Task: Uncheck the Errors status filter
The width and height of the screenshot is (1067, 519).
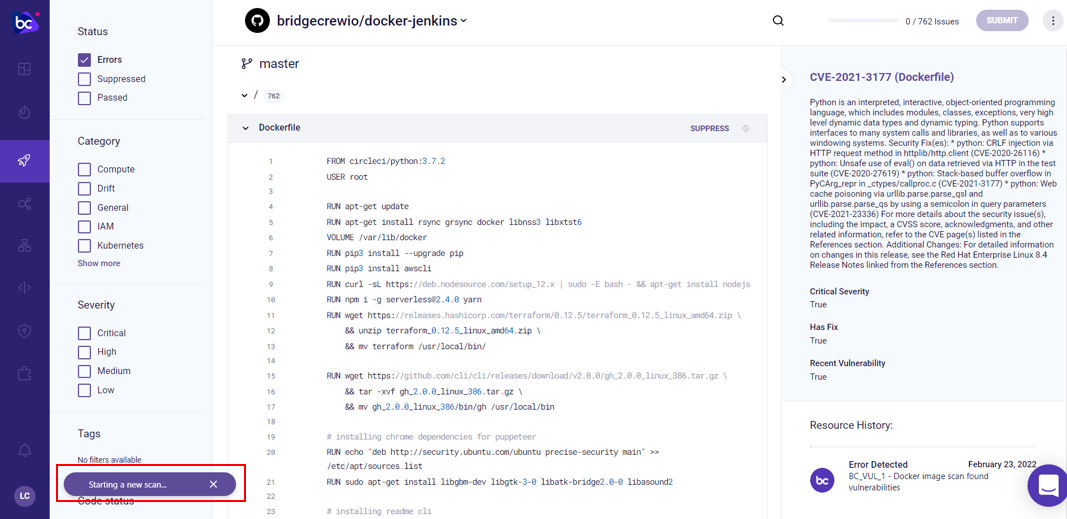Action: point(84,60)
